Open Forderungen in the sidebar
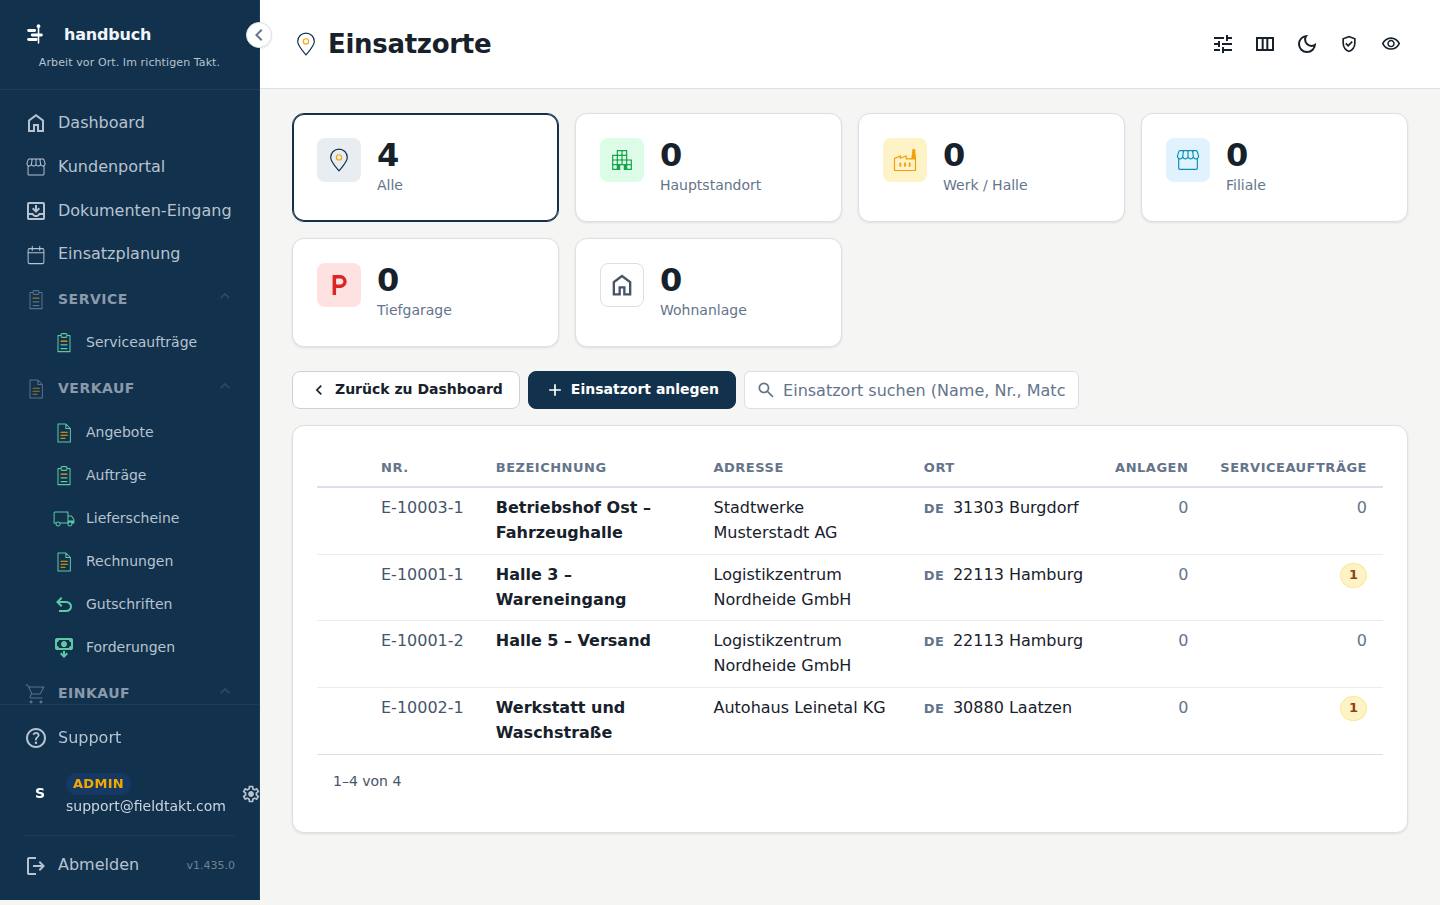This screenshot has height=905, width=1440. (143, 647)
